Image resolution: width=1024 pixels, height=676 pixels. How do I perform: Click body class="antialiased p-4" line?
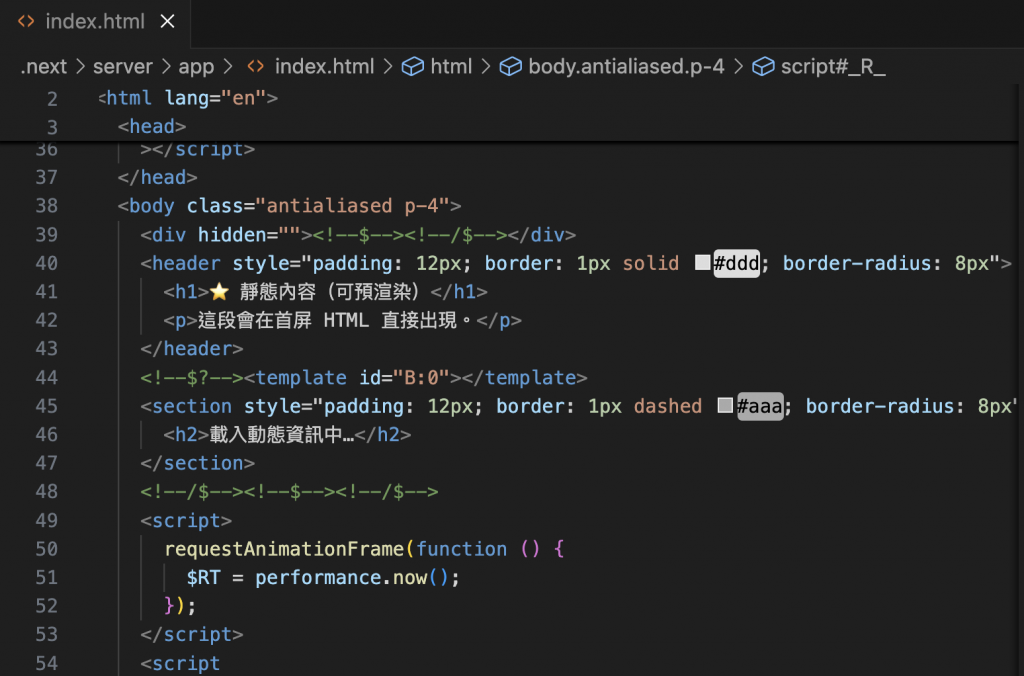[289, 206]
